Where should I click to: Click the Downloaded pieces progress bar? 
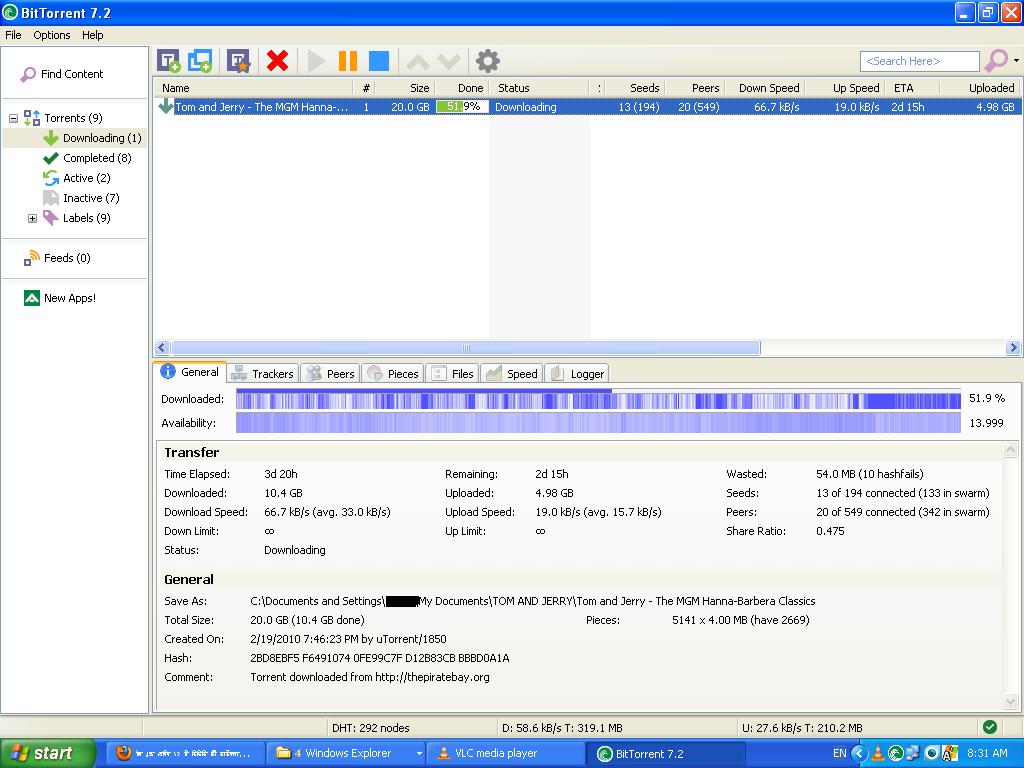(598, 399)
